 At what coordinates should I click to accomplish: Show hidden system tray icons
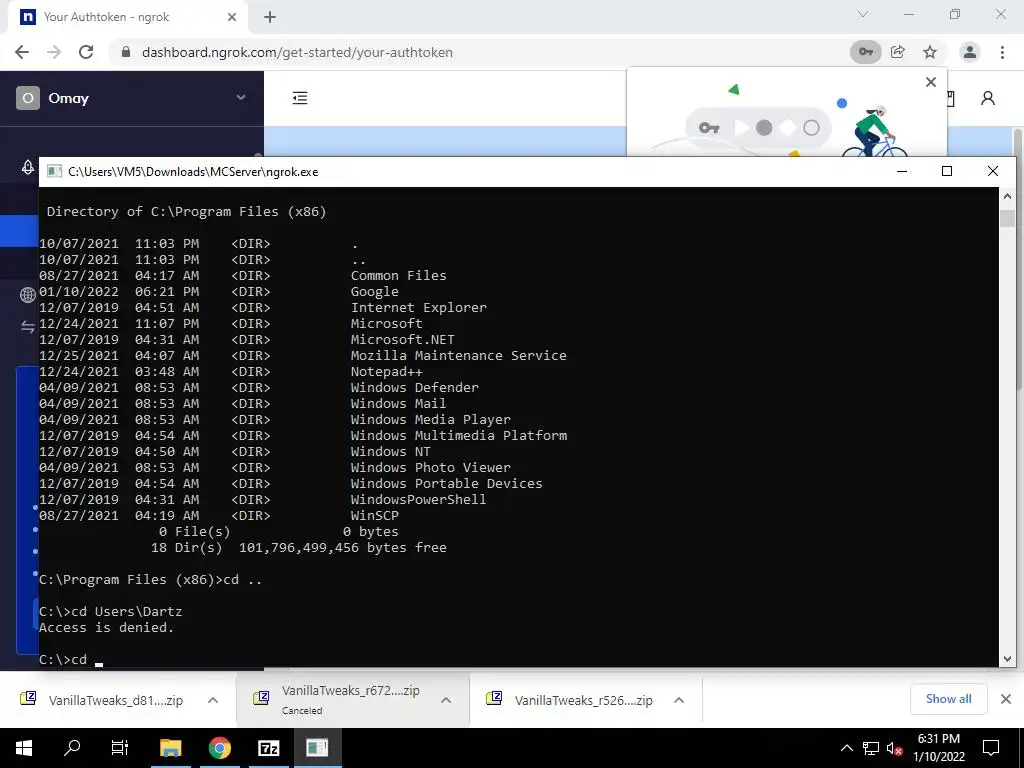click(846, 748)
